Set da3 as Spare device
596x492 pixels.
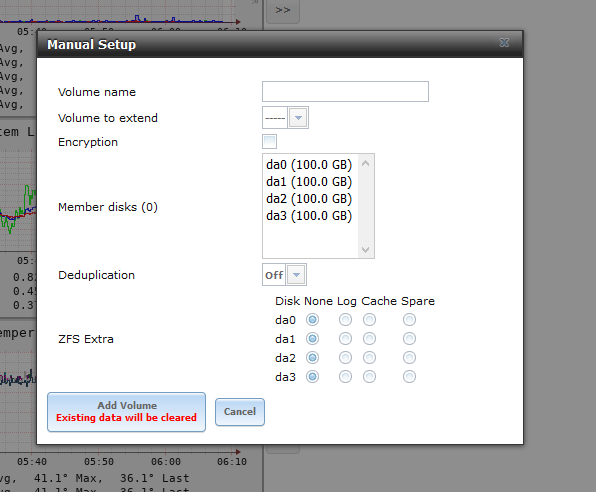point(409,377)
